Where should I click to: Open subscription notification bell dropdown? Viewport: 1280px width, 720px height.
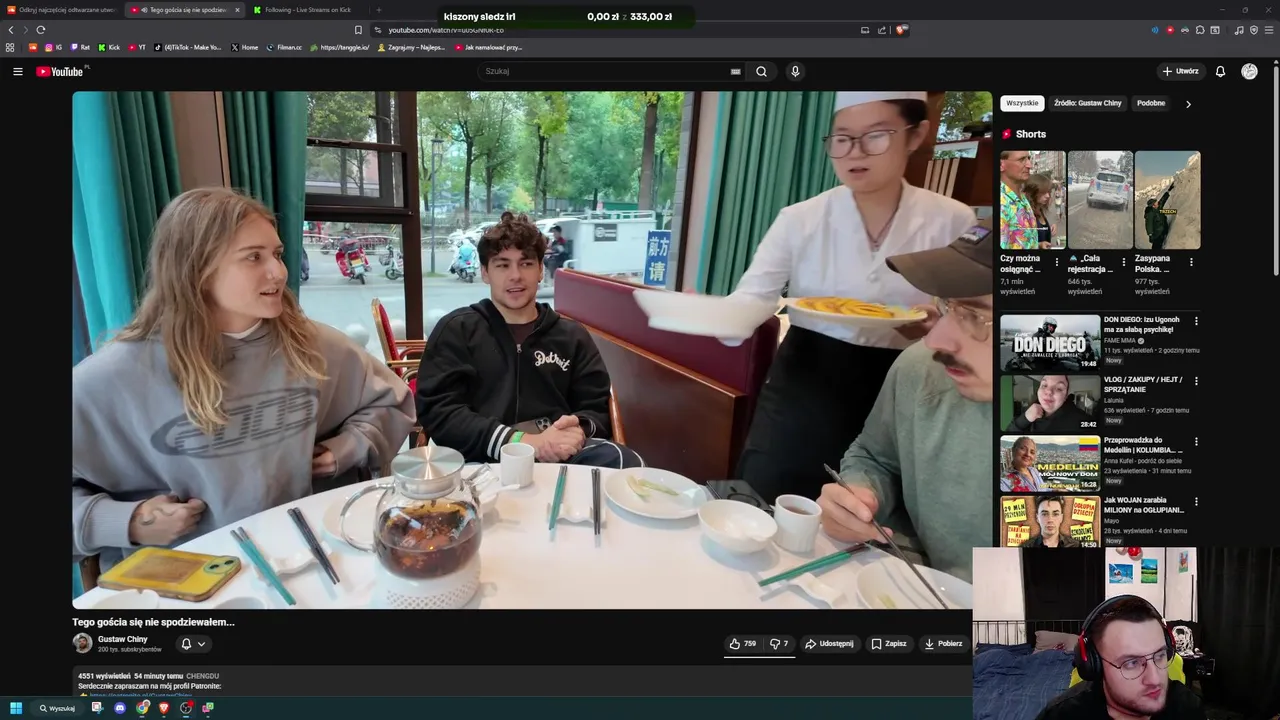click(193, 644)
